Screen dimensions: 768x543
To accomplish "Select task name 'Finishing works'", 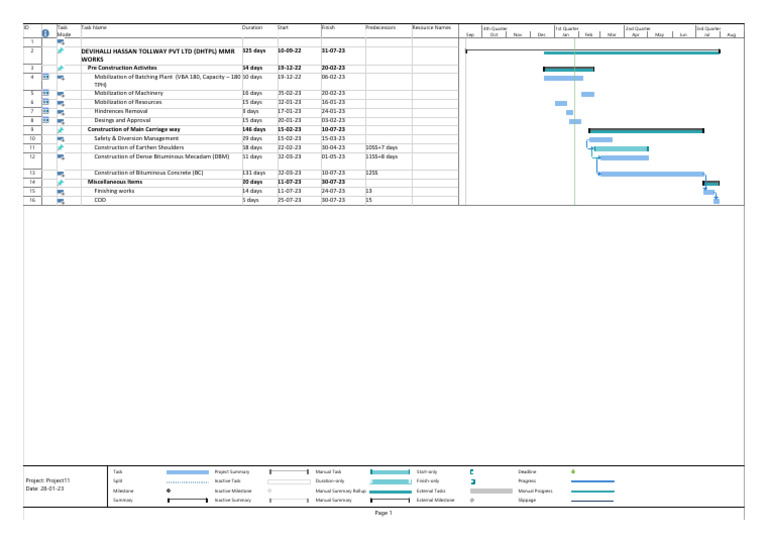I will 114,191.
